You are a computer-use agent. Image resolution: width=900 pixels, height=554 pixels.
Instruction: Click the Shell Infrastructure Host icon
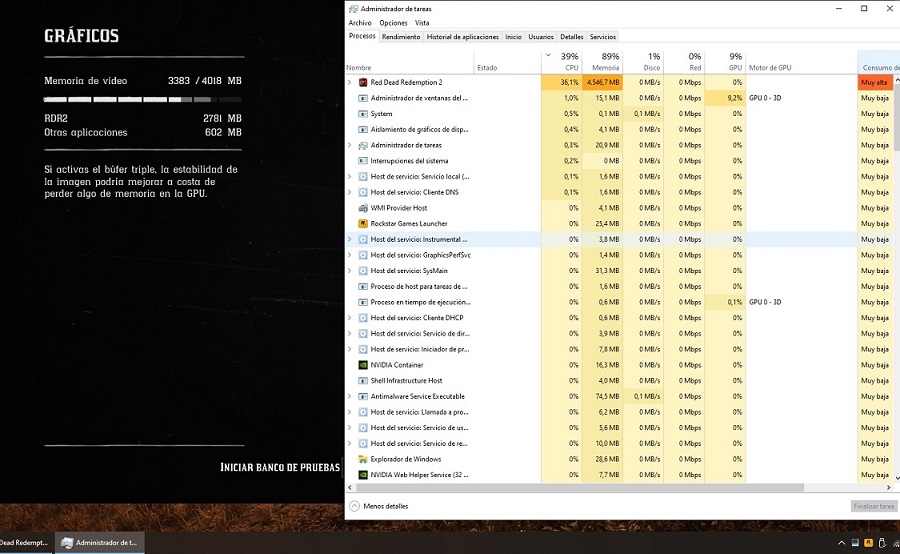coord(363,381)
